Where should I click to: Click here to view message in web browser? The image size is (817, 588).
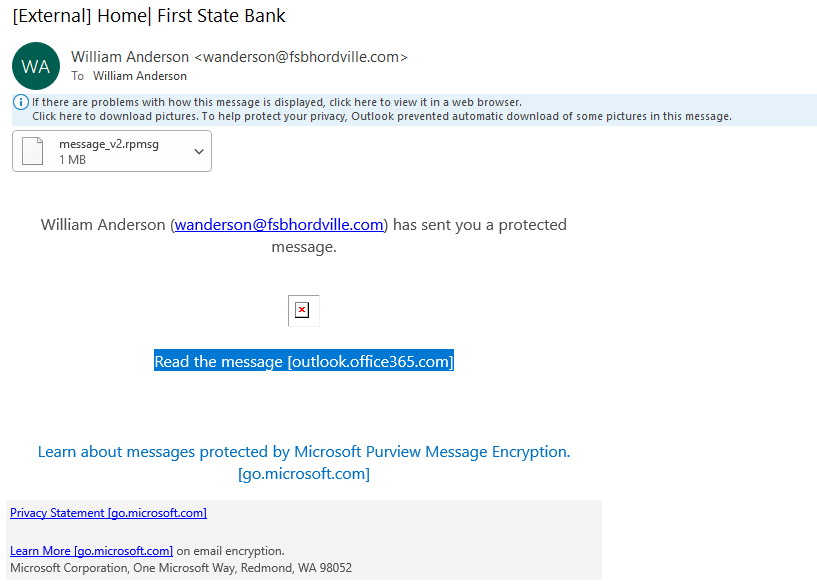pyautogui.click(x=277, y=102)
